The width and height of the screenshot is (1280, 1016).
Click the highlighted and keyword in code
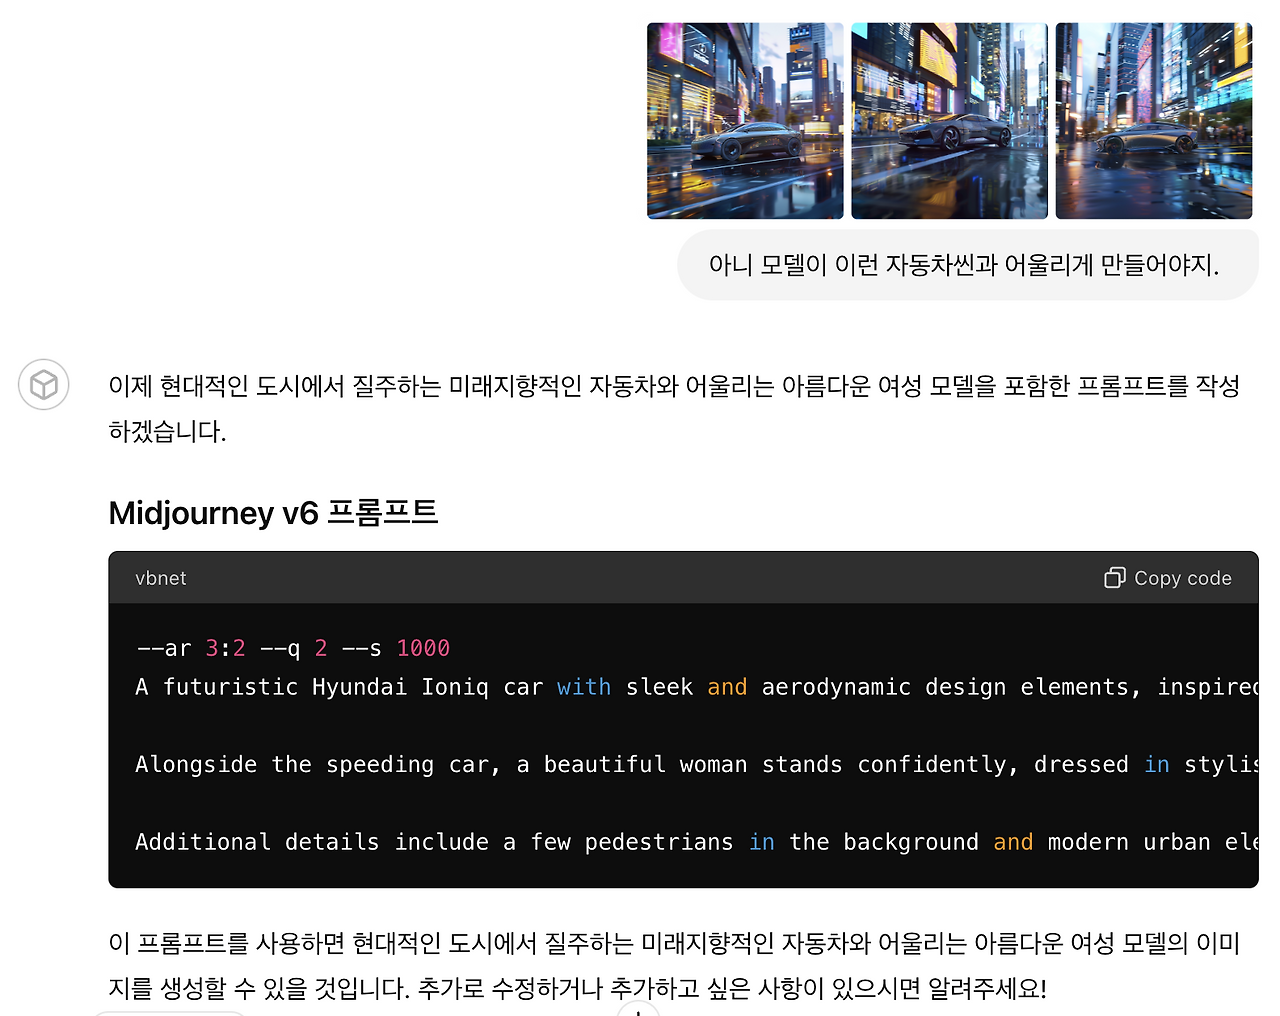[727, 687]
